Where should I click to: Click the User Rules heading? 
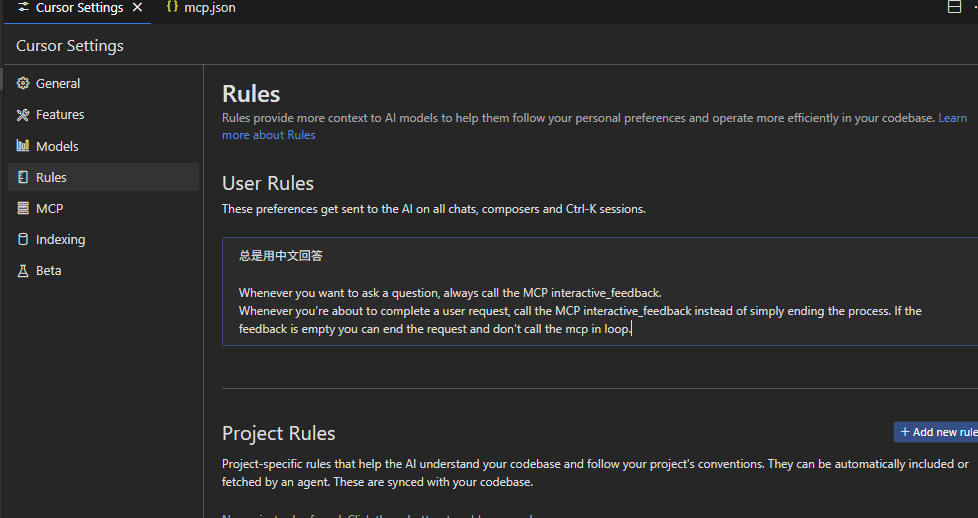coord(268,183)
